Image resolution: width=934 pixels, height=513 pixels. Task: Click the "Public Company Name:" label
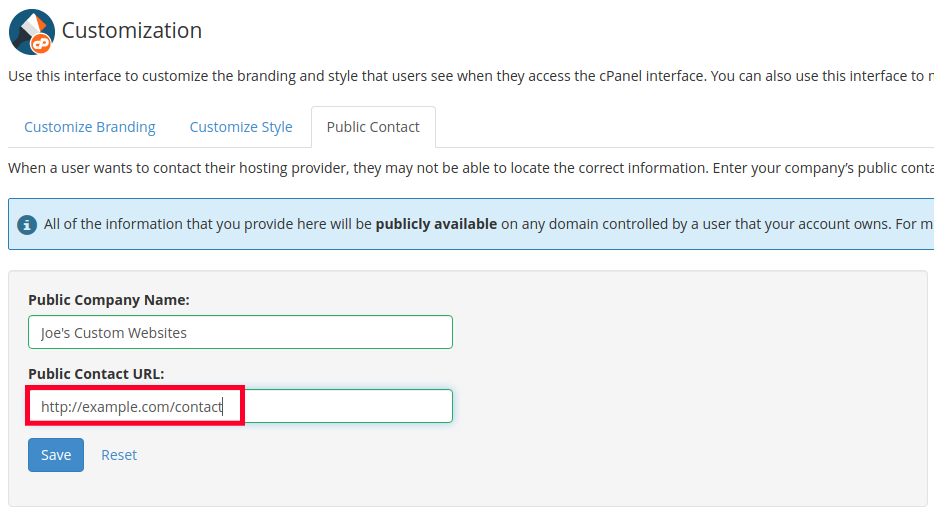[x=109, y=300]
